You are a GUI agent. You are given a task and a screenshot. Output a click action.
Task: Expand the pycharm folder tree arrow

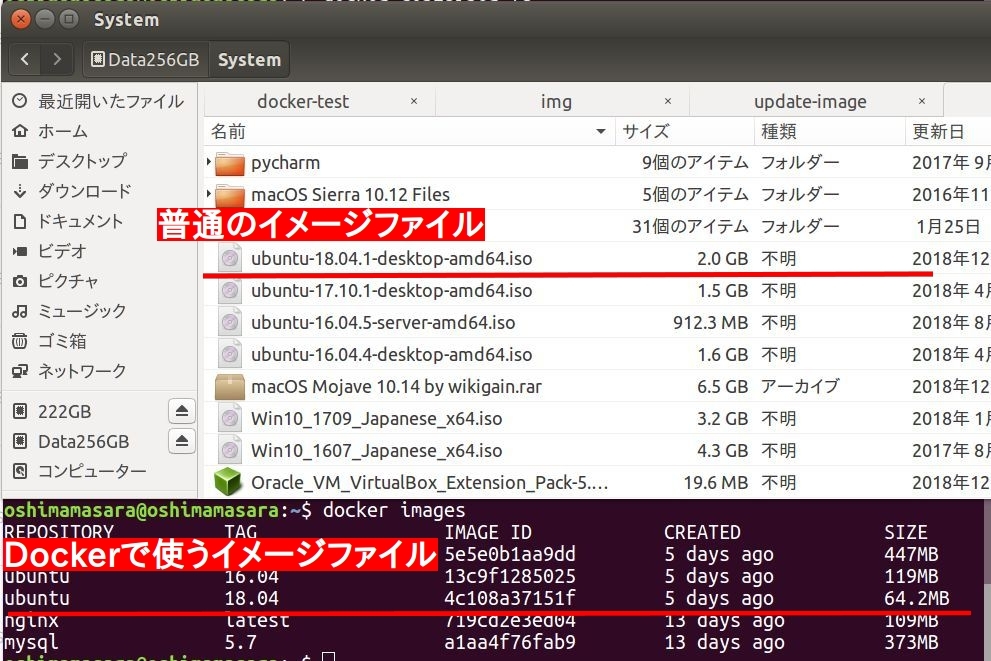[209, 162]
